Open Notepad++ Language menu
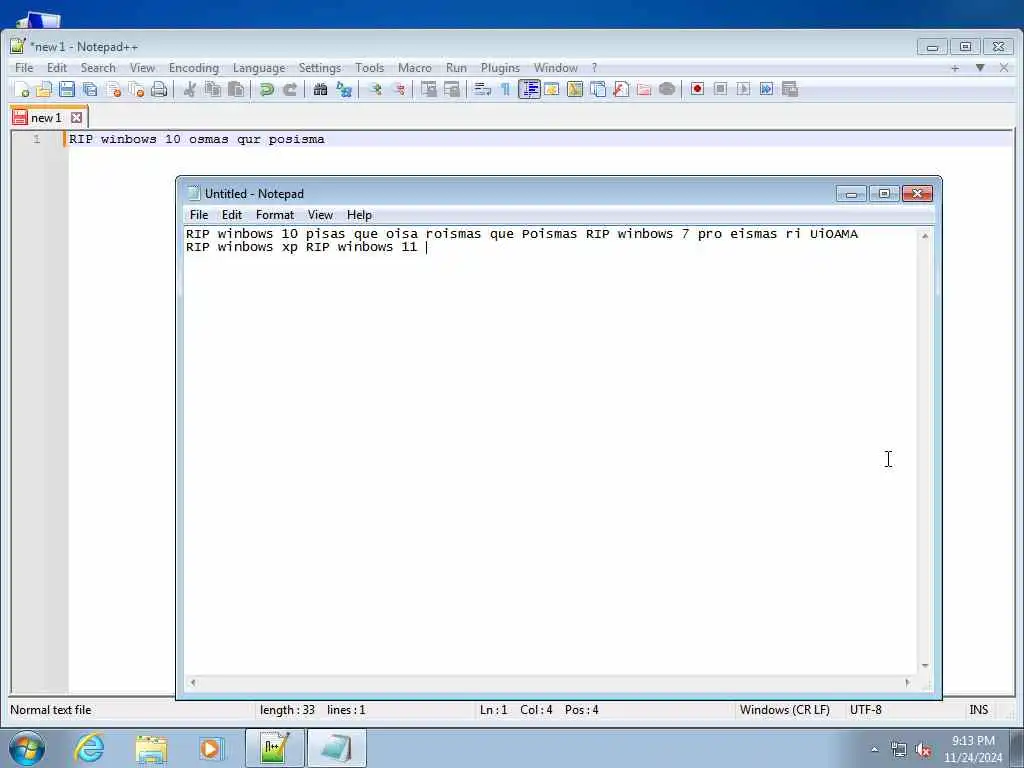This screenshot has width=1024, height=768. click(x=259, y=68)
